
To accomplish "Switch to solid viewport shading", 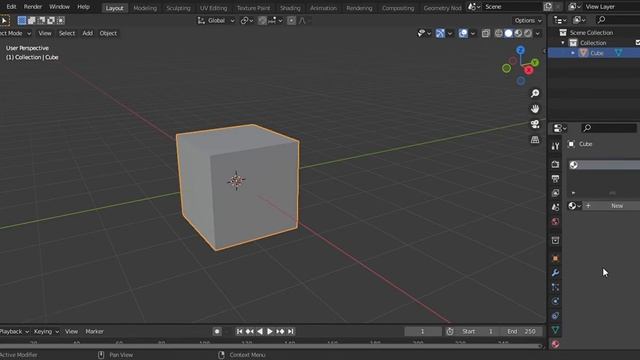I will pyautogui.click(x=508, y=33).
